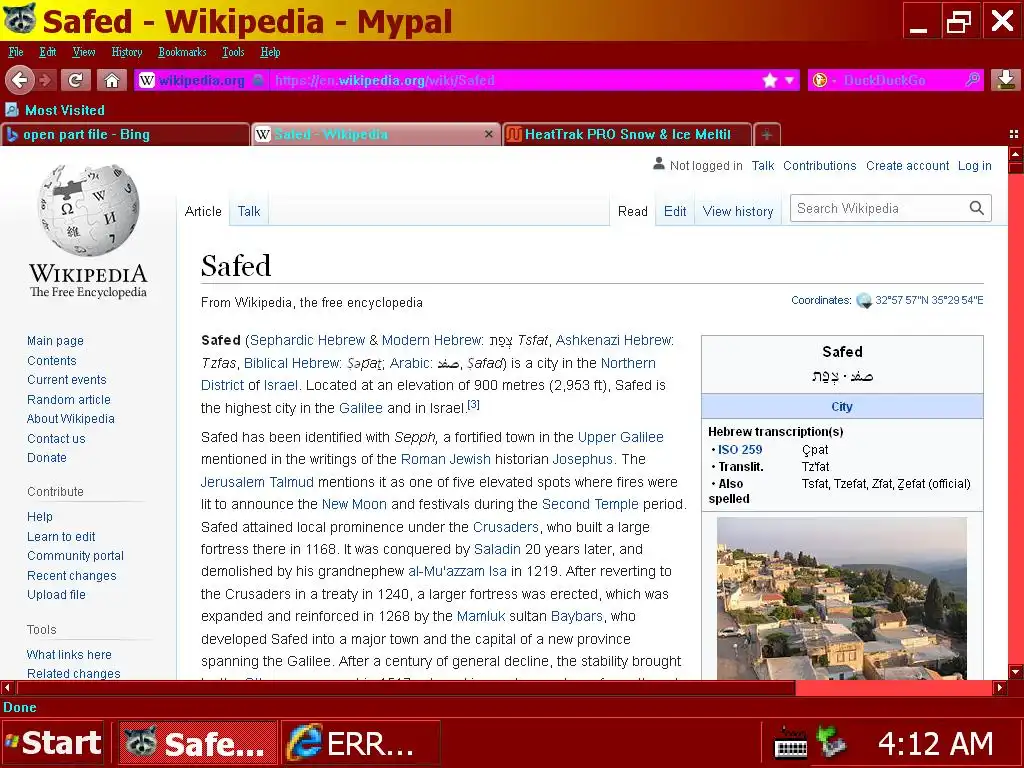
Task: Click vertical scrollbar up arrow
Action: coord(1016,154)
